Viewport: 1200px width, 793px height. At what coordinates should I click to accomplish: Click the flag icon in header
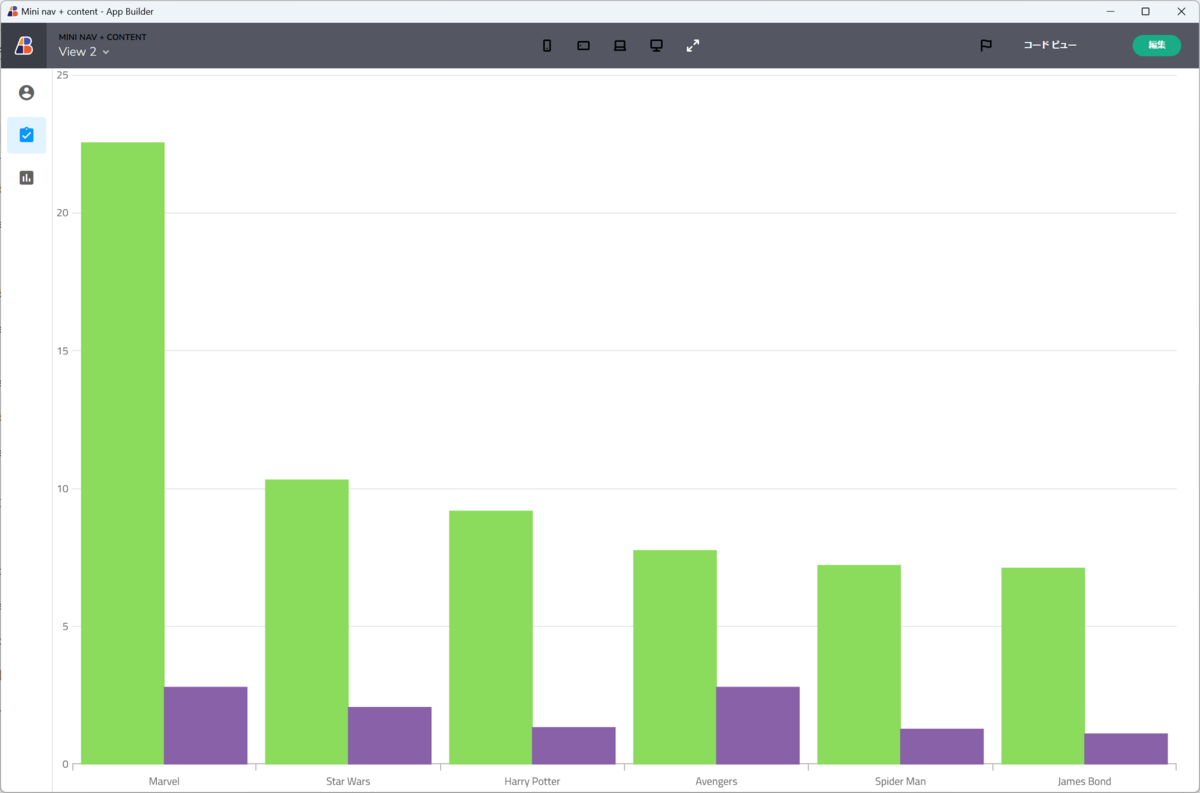point(986,45)
